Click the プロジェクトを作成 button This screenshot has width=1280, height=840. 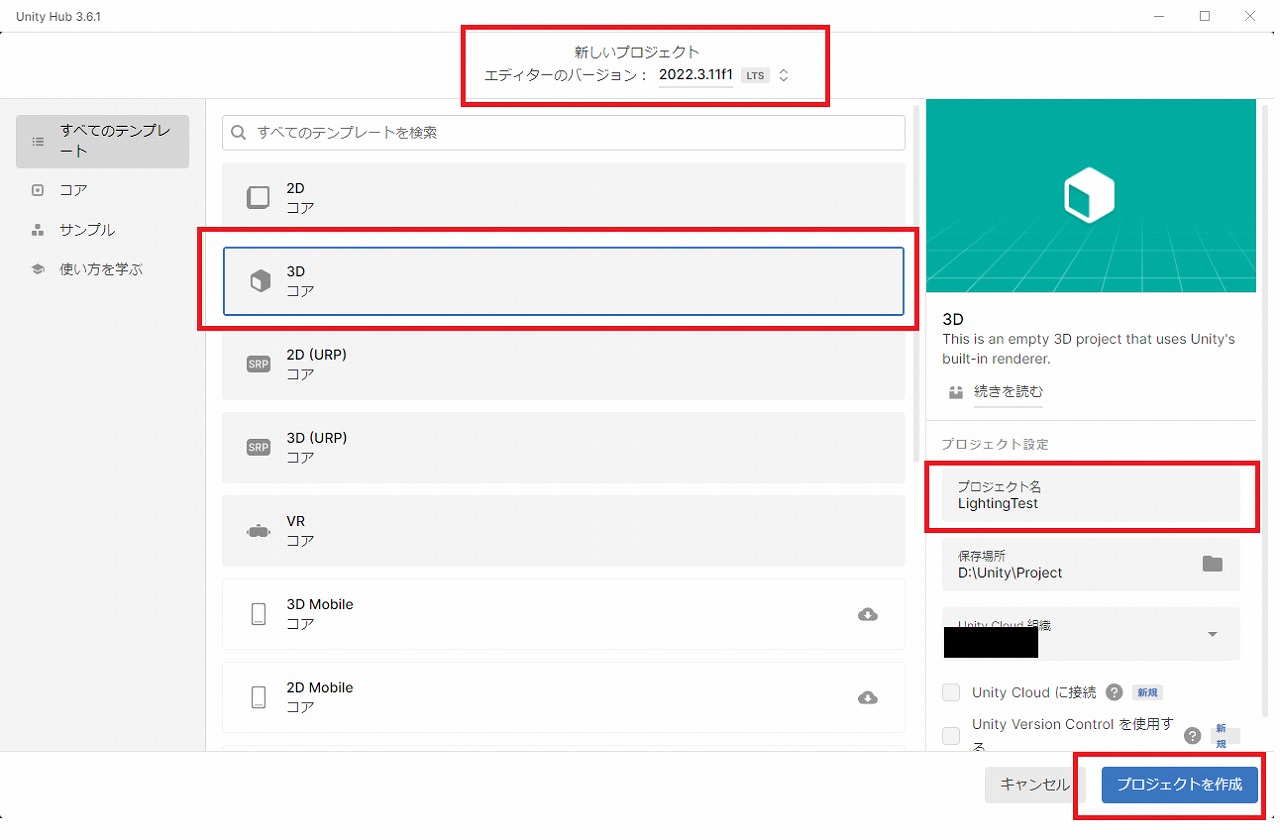pyautogui.click(x=1179, y=785)
